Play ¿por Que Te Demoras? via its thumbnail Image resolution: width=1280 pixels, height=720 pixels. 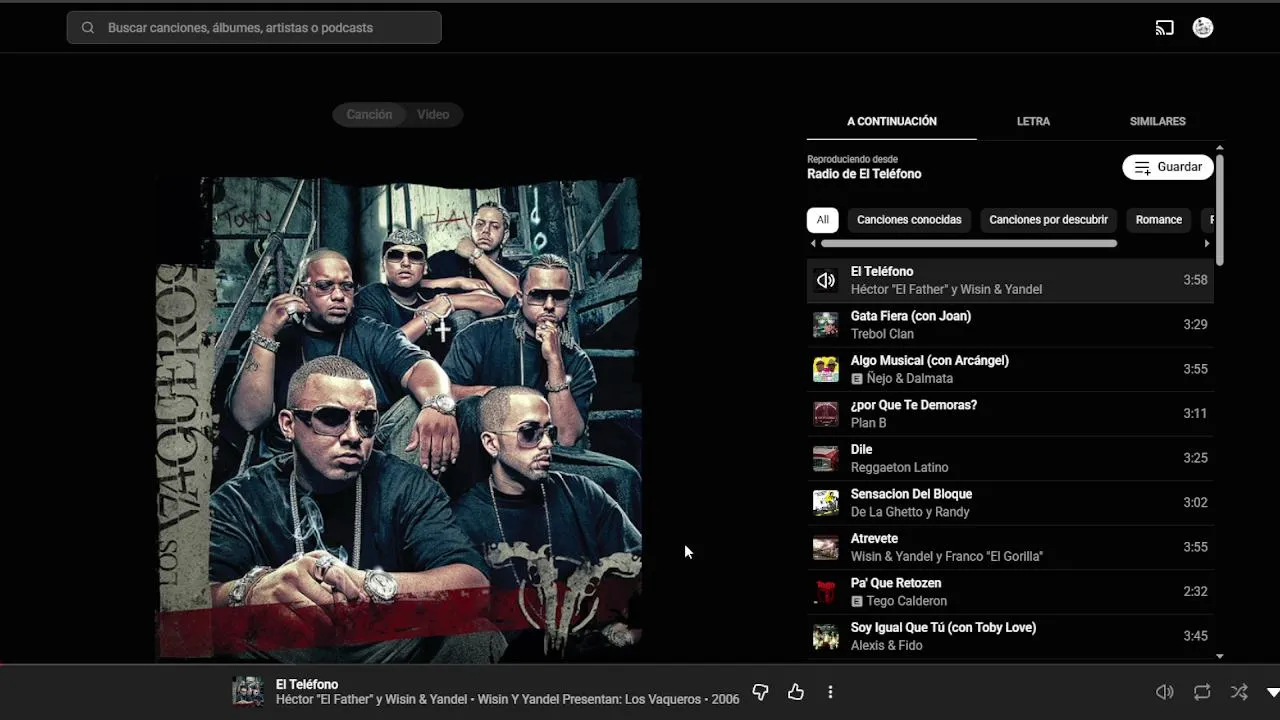(826, 414)
